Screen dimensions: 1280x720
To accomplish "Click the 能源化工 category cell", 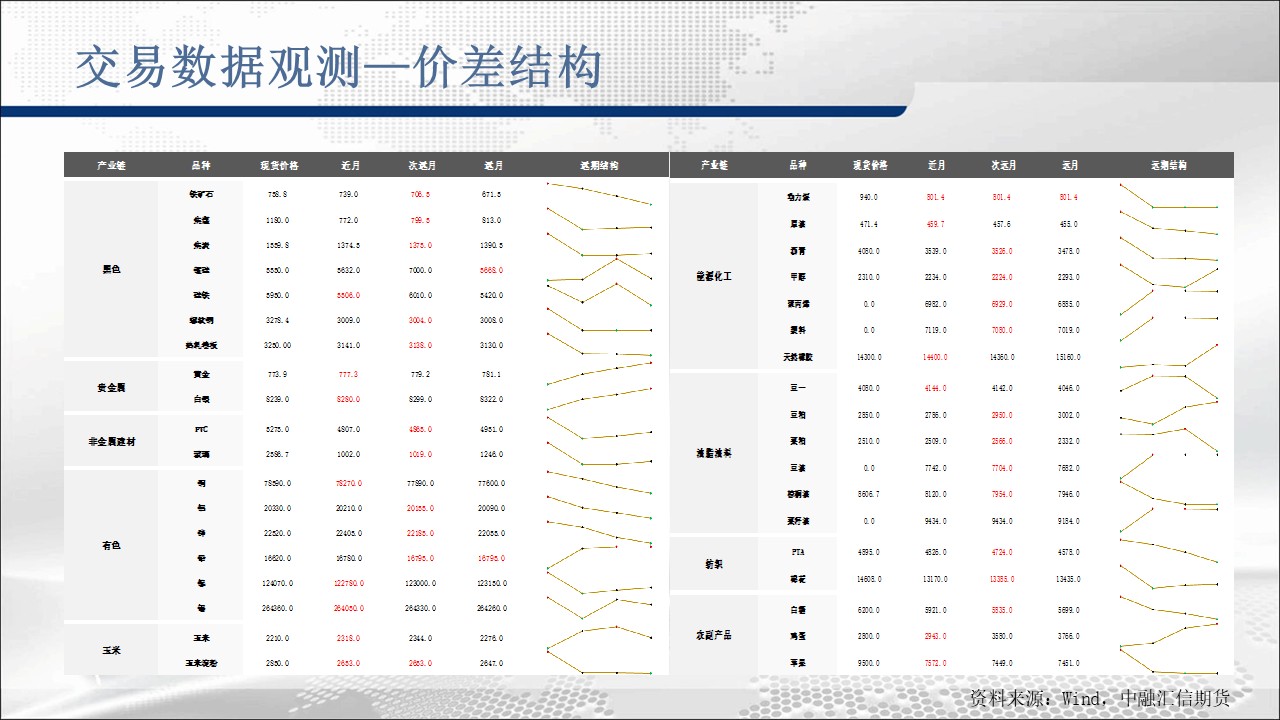I will click(x=714, y=276).
